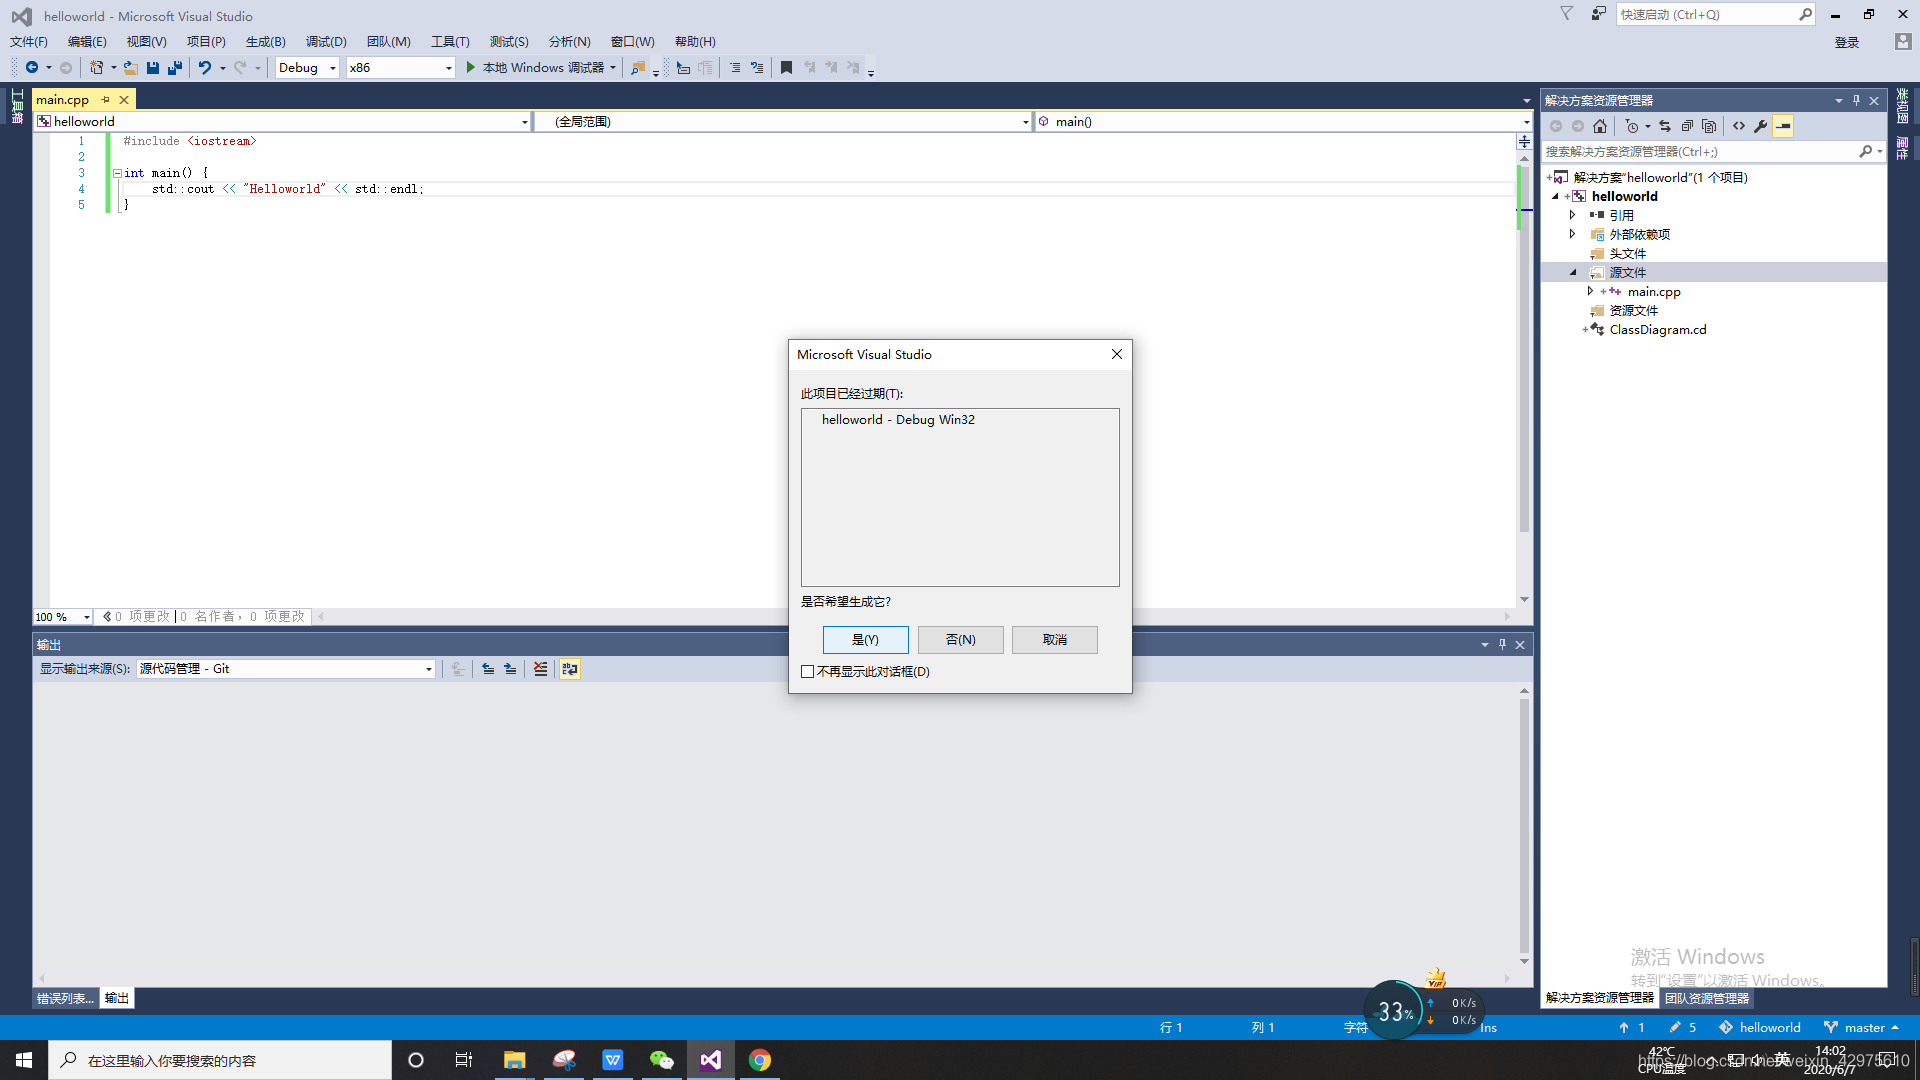The height and width of the screenshot is (1080, 1920).
Task: Toggle word wrap icon in Output panel
Action: [570, 669]
